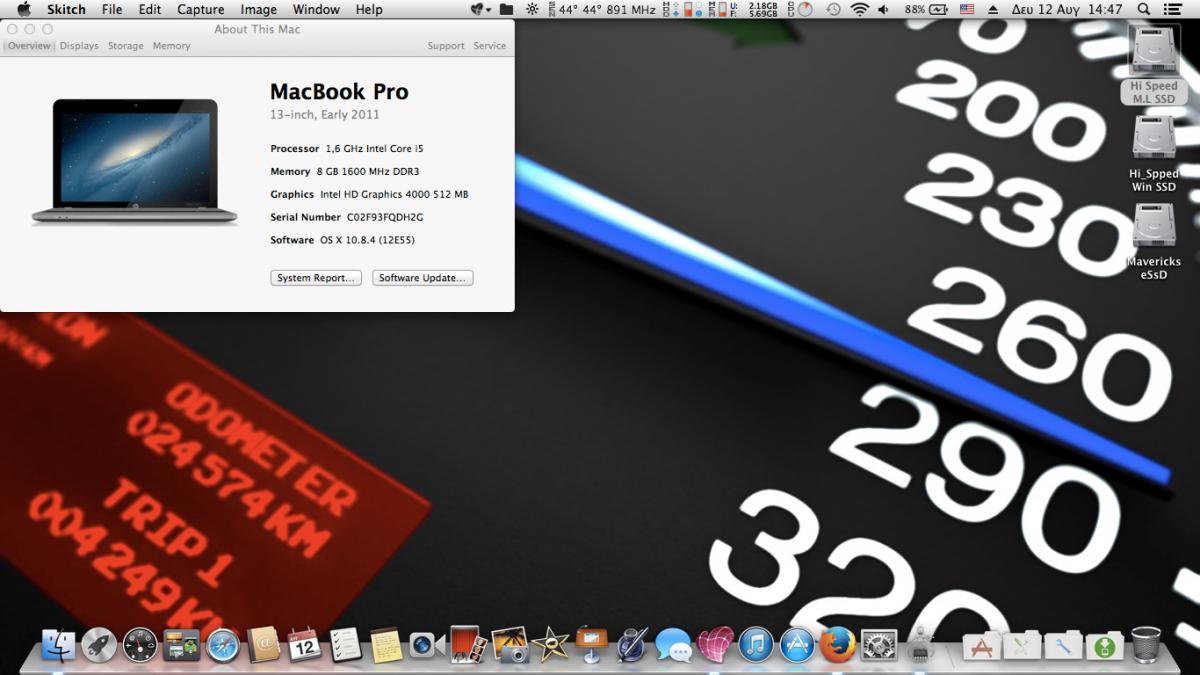Open the Skitch application menu
This screenshot has width=1200, height=675.
(66, 9)
